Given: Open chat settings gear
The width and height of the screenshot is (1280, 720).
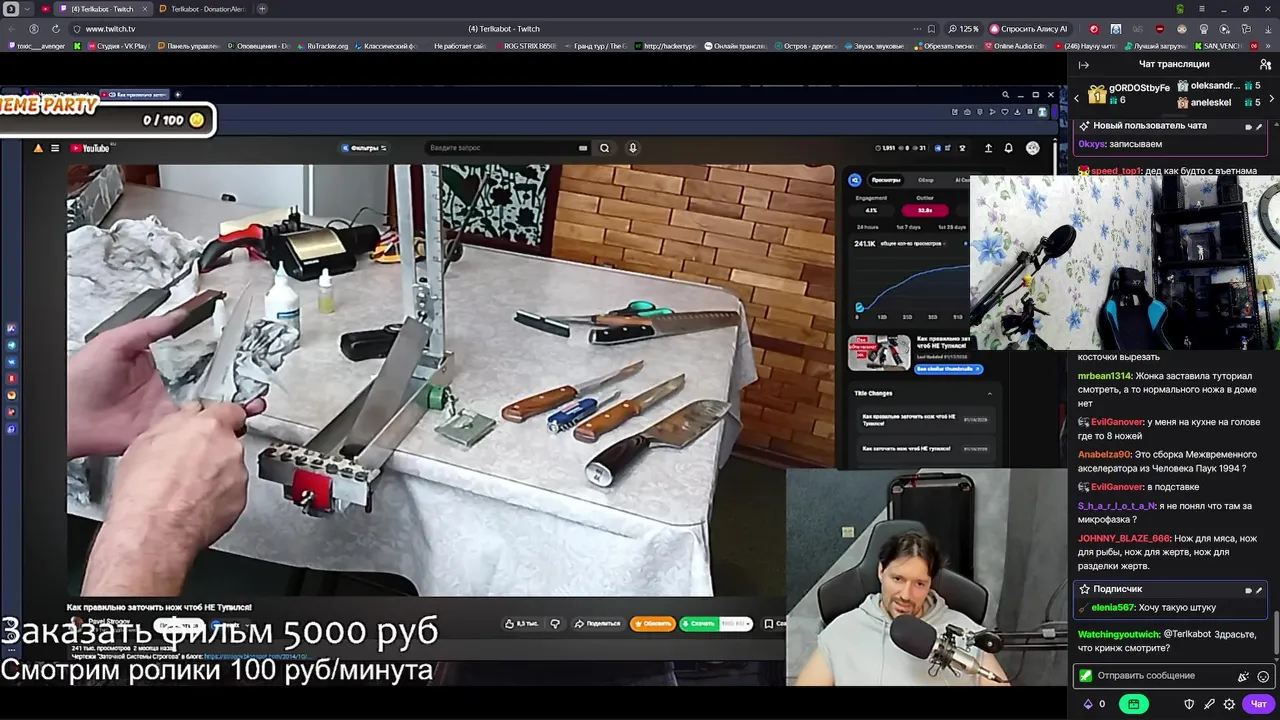Looking at the screenshot, I should (x=1229, y=704).
